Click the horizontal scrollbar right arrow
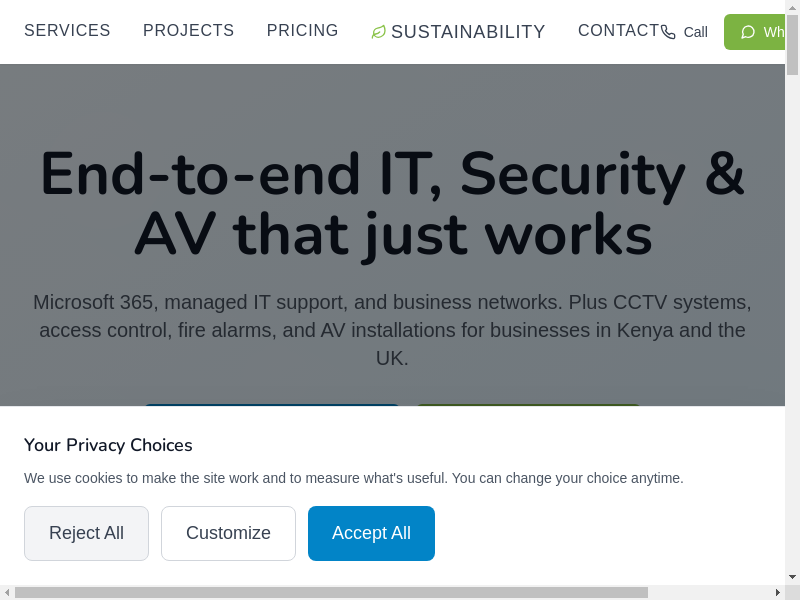 (777, 592)
